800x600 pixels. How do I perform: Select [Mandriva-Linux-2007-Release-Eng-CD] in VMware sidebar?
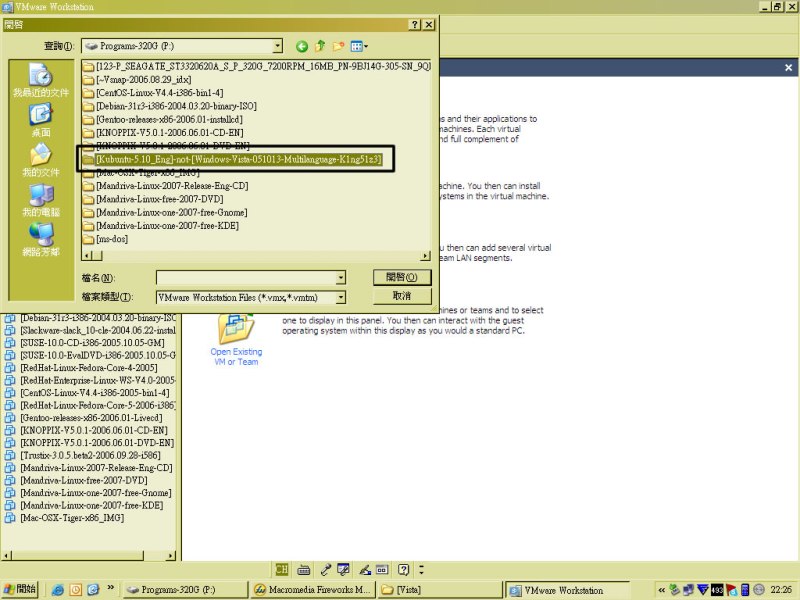click(x=96, y=468)
